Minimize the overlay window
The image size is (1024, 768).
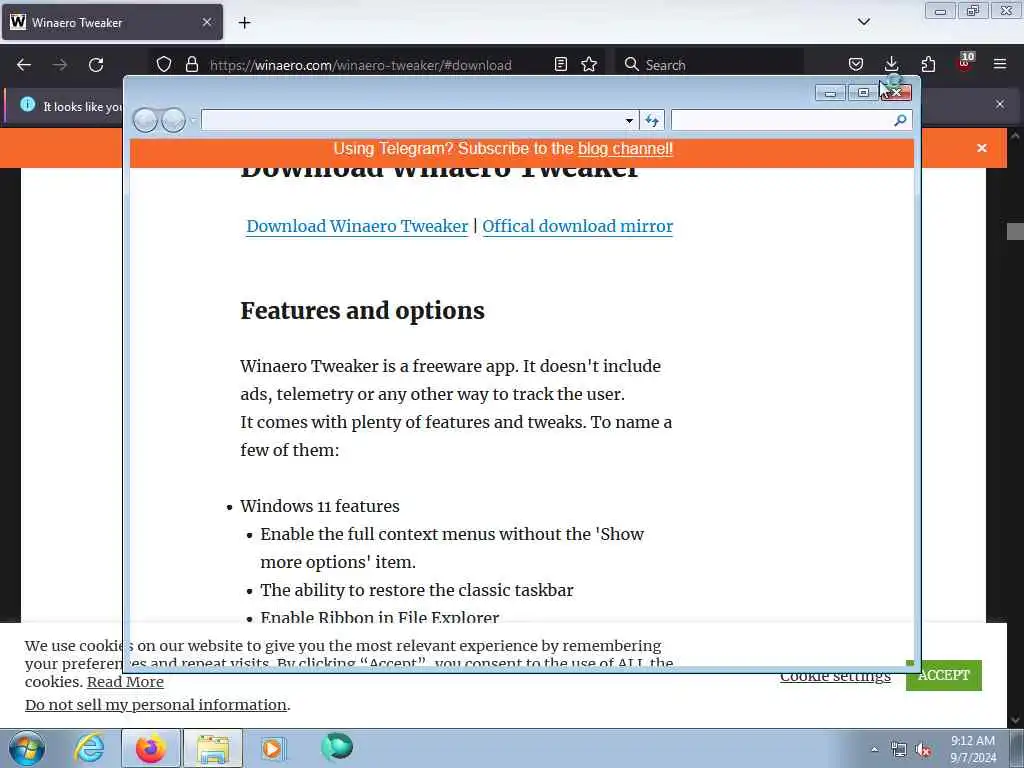(x=830, y=93)
